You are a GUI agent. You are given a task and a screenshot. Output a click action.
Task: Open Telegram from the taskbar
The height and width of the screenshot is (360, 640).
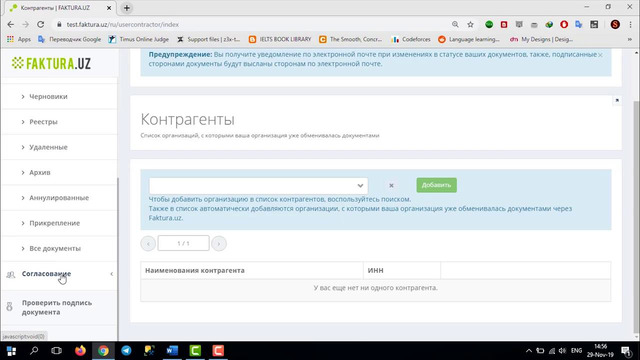(x=127, y=351)
